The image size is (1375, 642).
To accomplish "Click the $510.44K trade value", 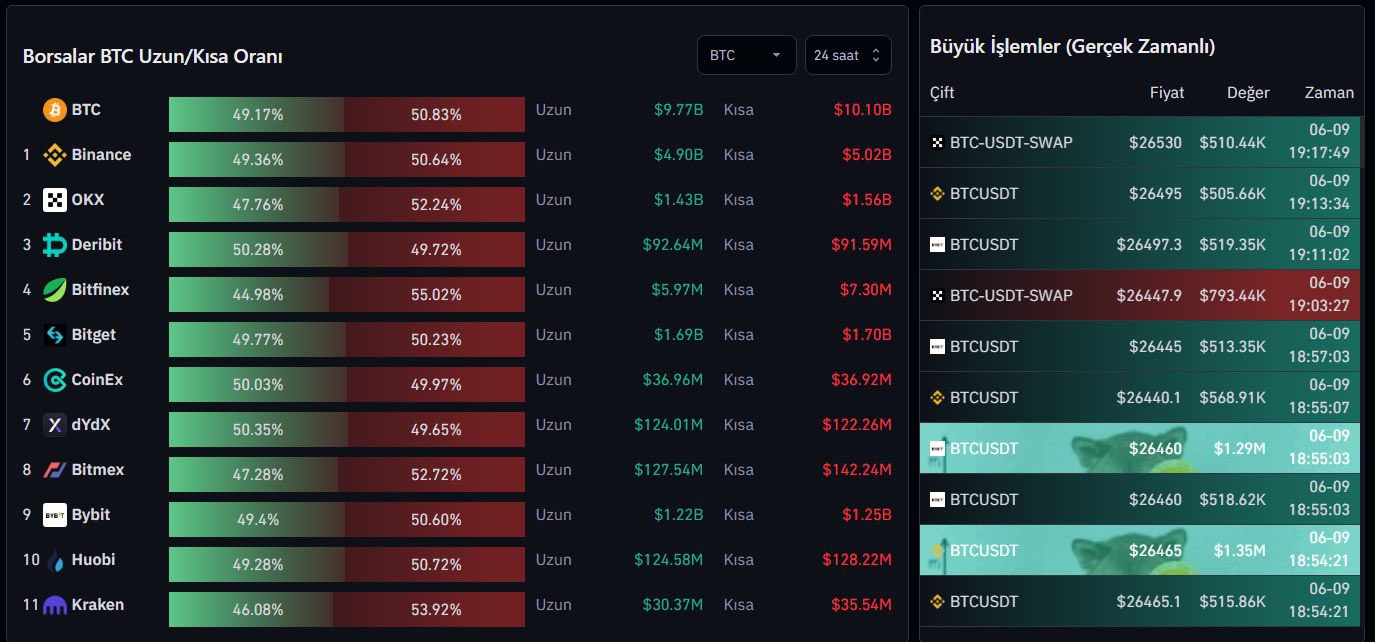I will point(1233,143).
